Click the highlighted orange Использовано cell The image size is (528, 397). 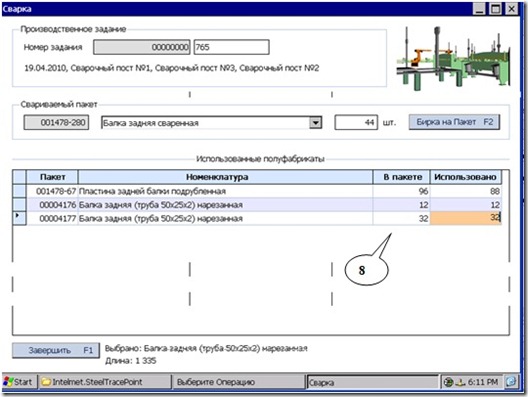[x=466, y=218]
